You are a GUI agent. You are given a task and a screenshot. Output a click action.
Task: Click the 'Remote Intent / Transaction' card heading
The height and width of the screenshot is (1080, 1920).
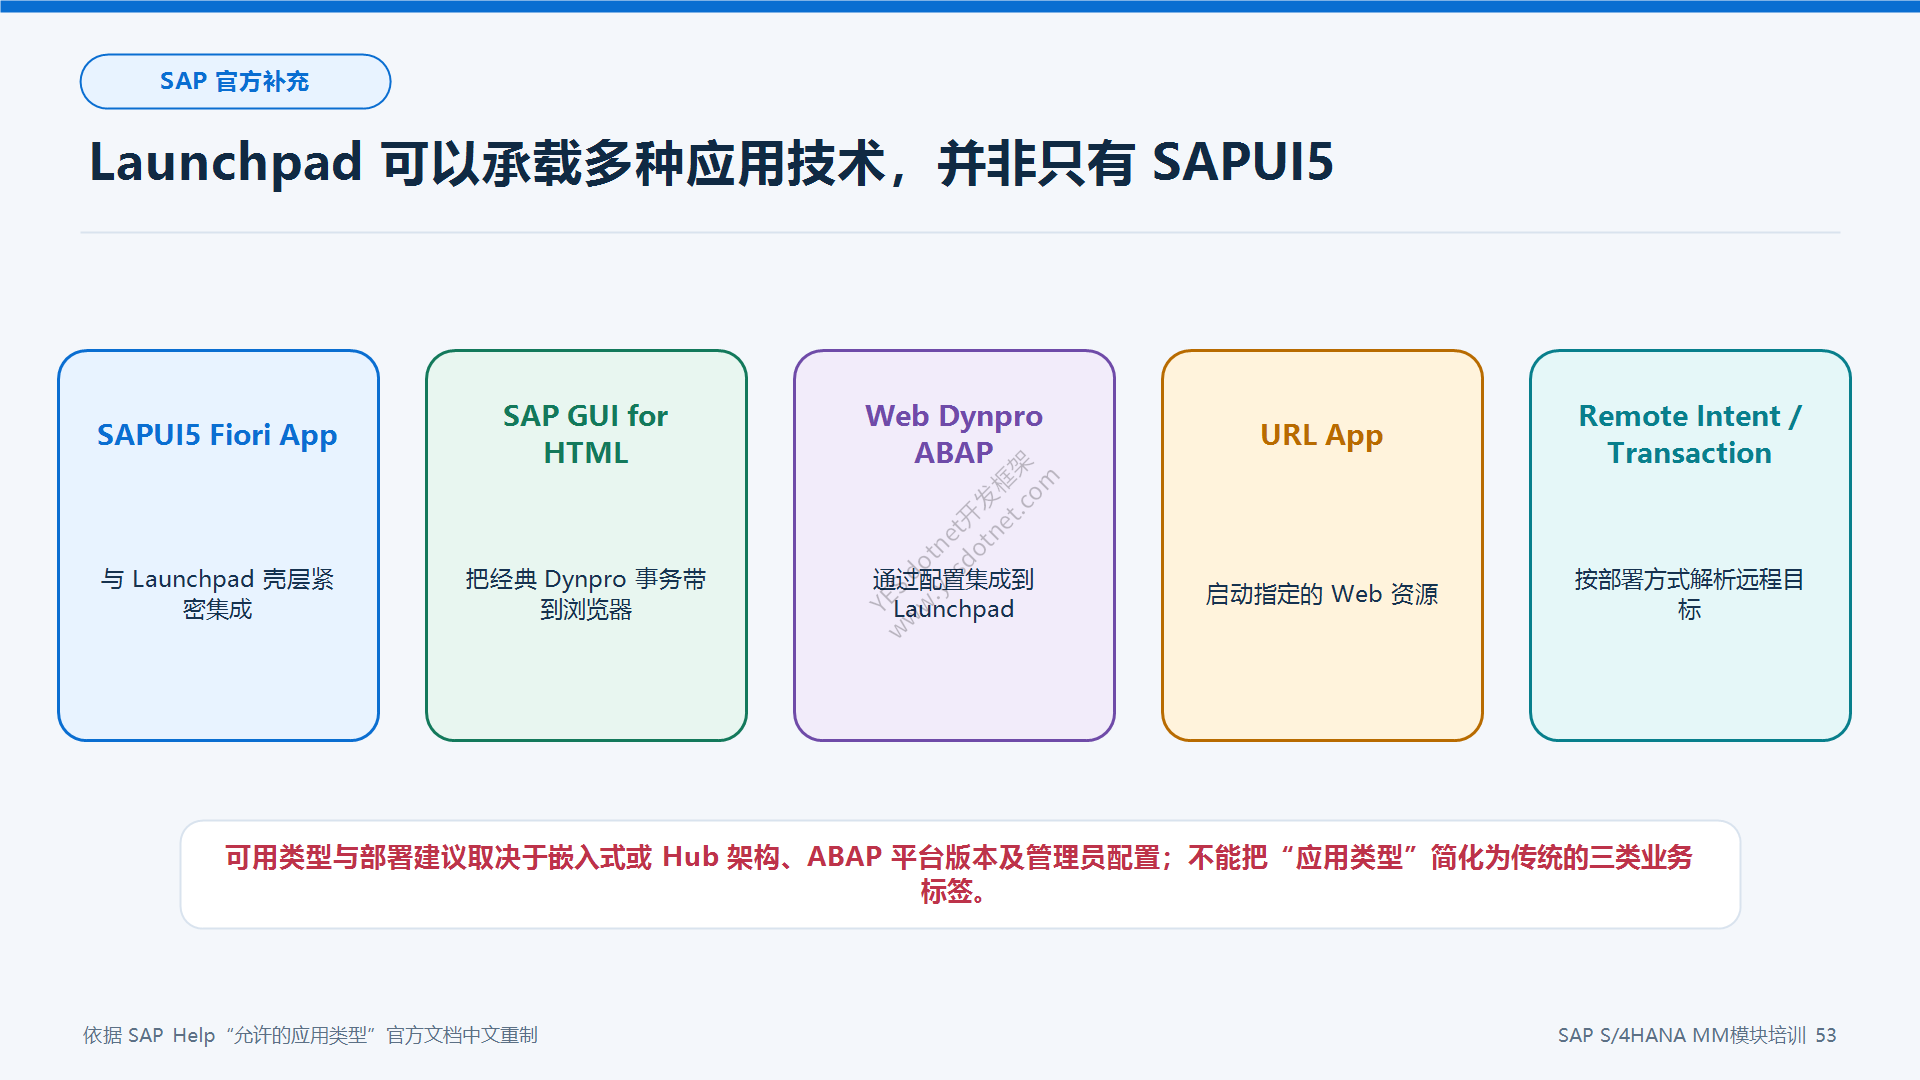(x=1689, y=434)
